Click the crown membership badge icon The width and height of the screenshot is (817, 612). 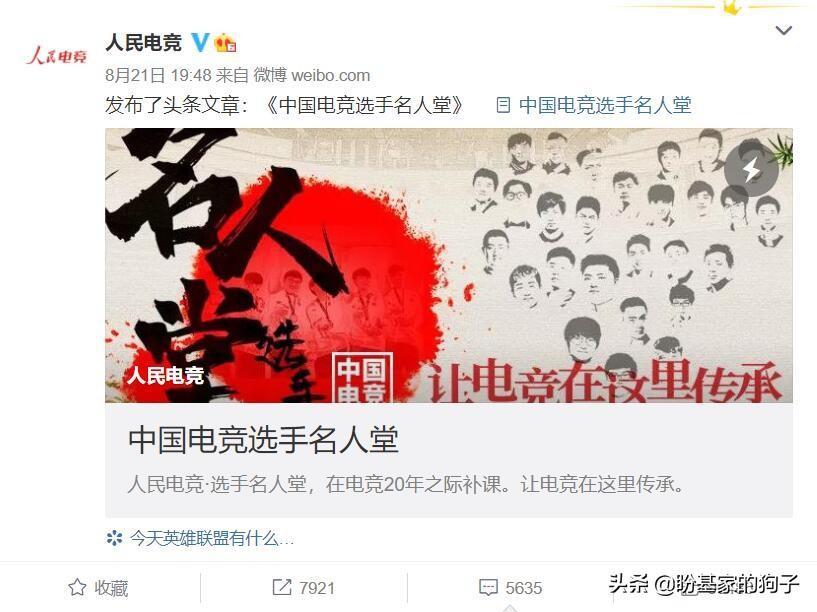pos(225,42)
